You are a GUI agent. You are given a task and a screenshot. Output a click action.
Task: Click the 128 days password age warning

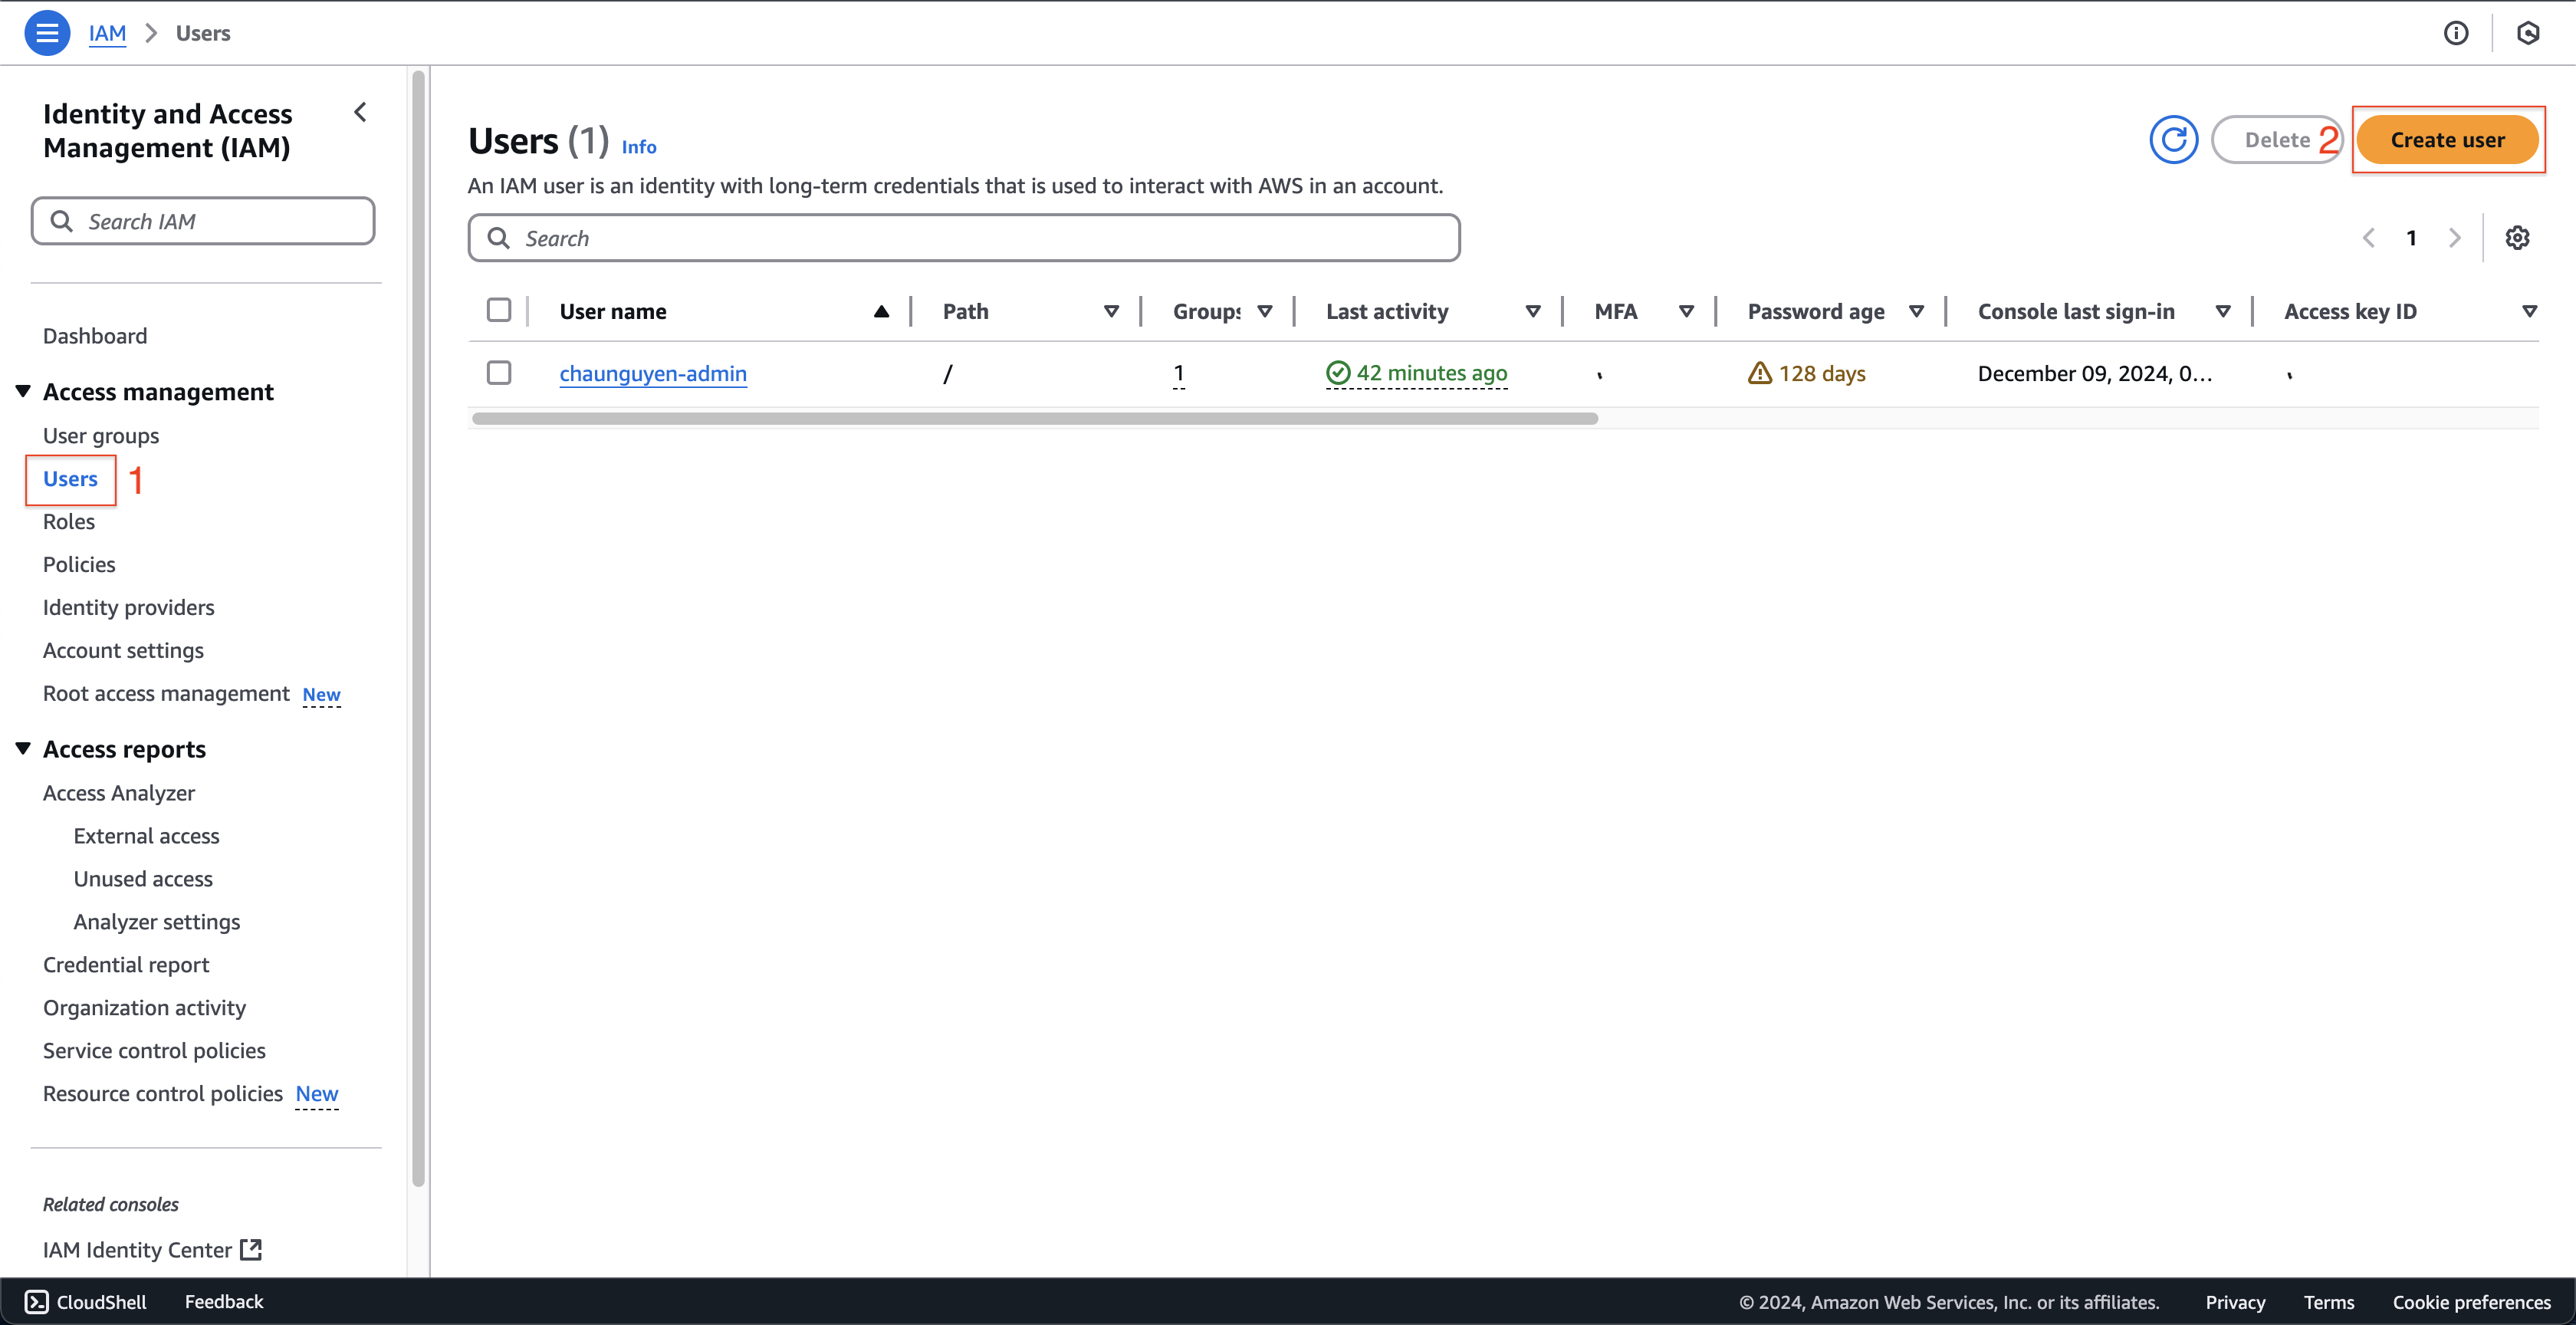[x=1806, y=373]
